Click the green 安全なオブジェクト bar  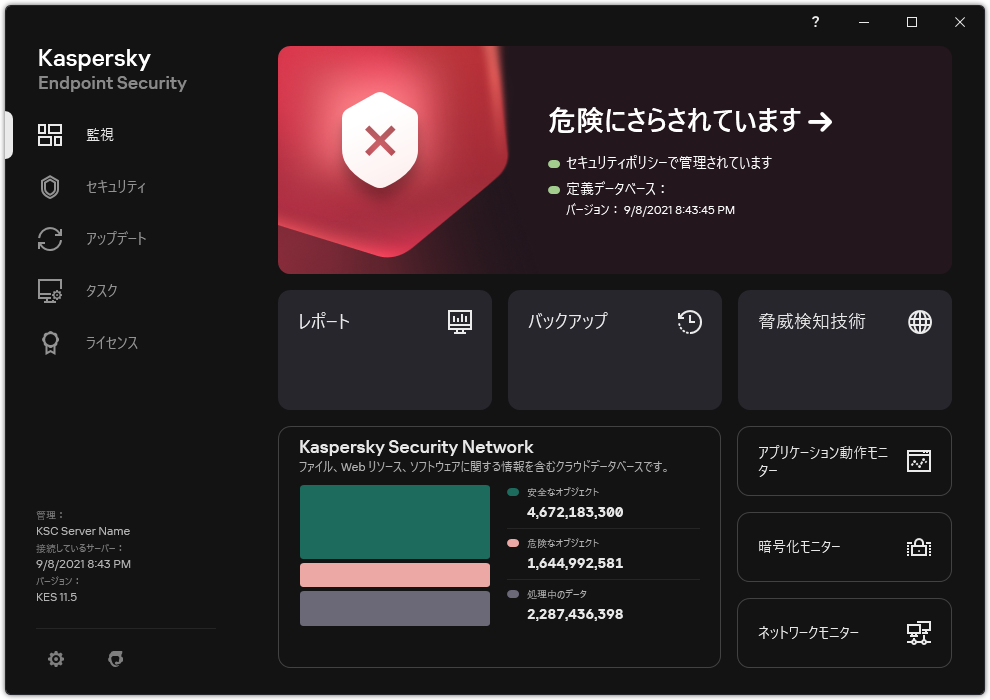[394, 521]
